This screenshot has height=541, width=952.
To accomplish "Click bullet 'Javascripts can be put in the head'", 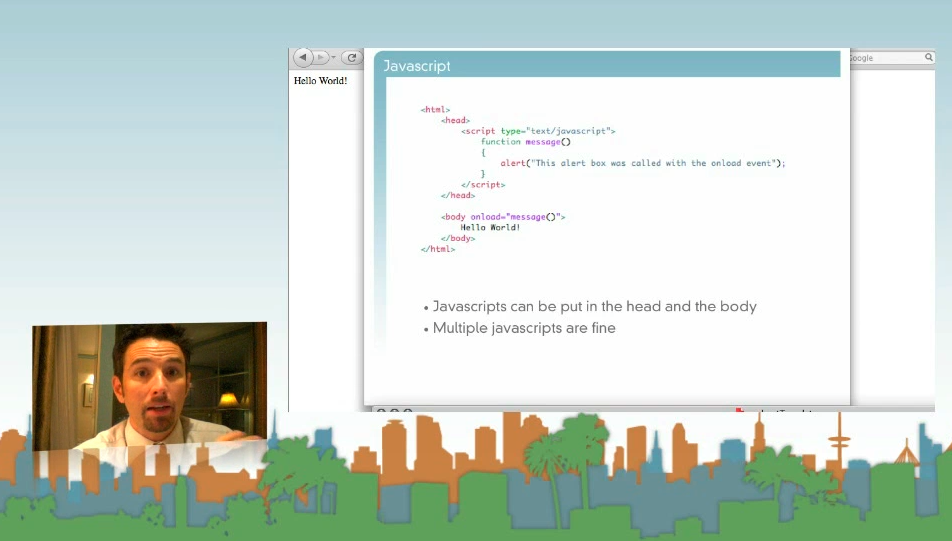I will pyautogui.click(x=590, y=307).
